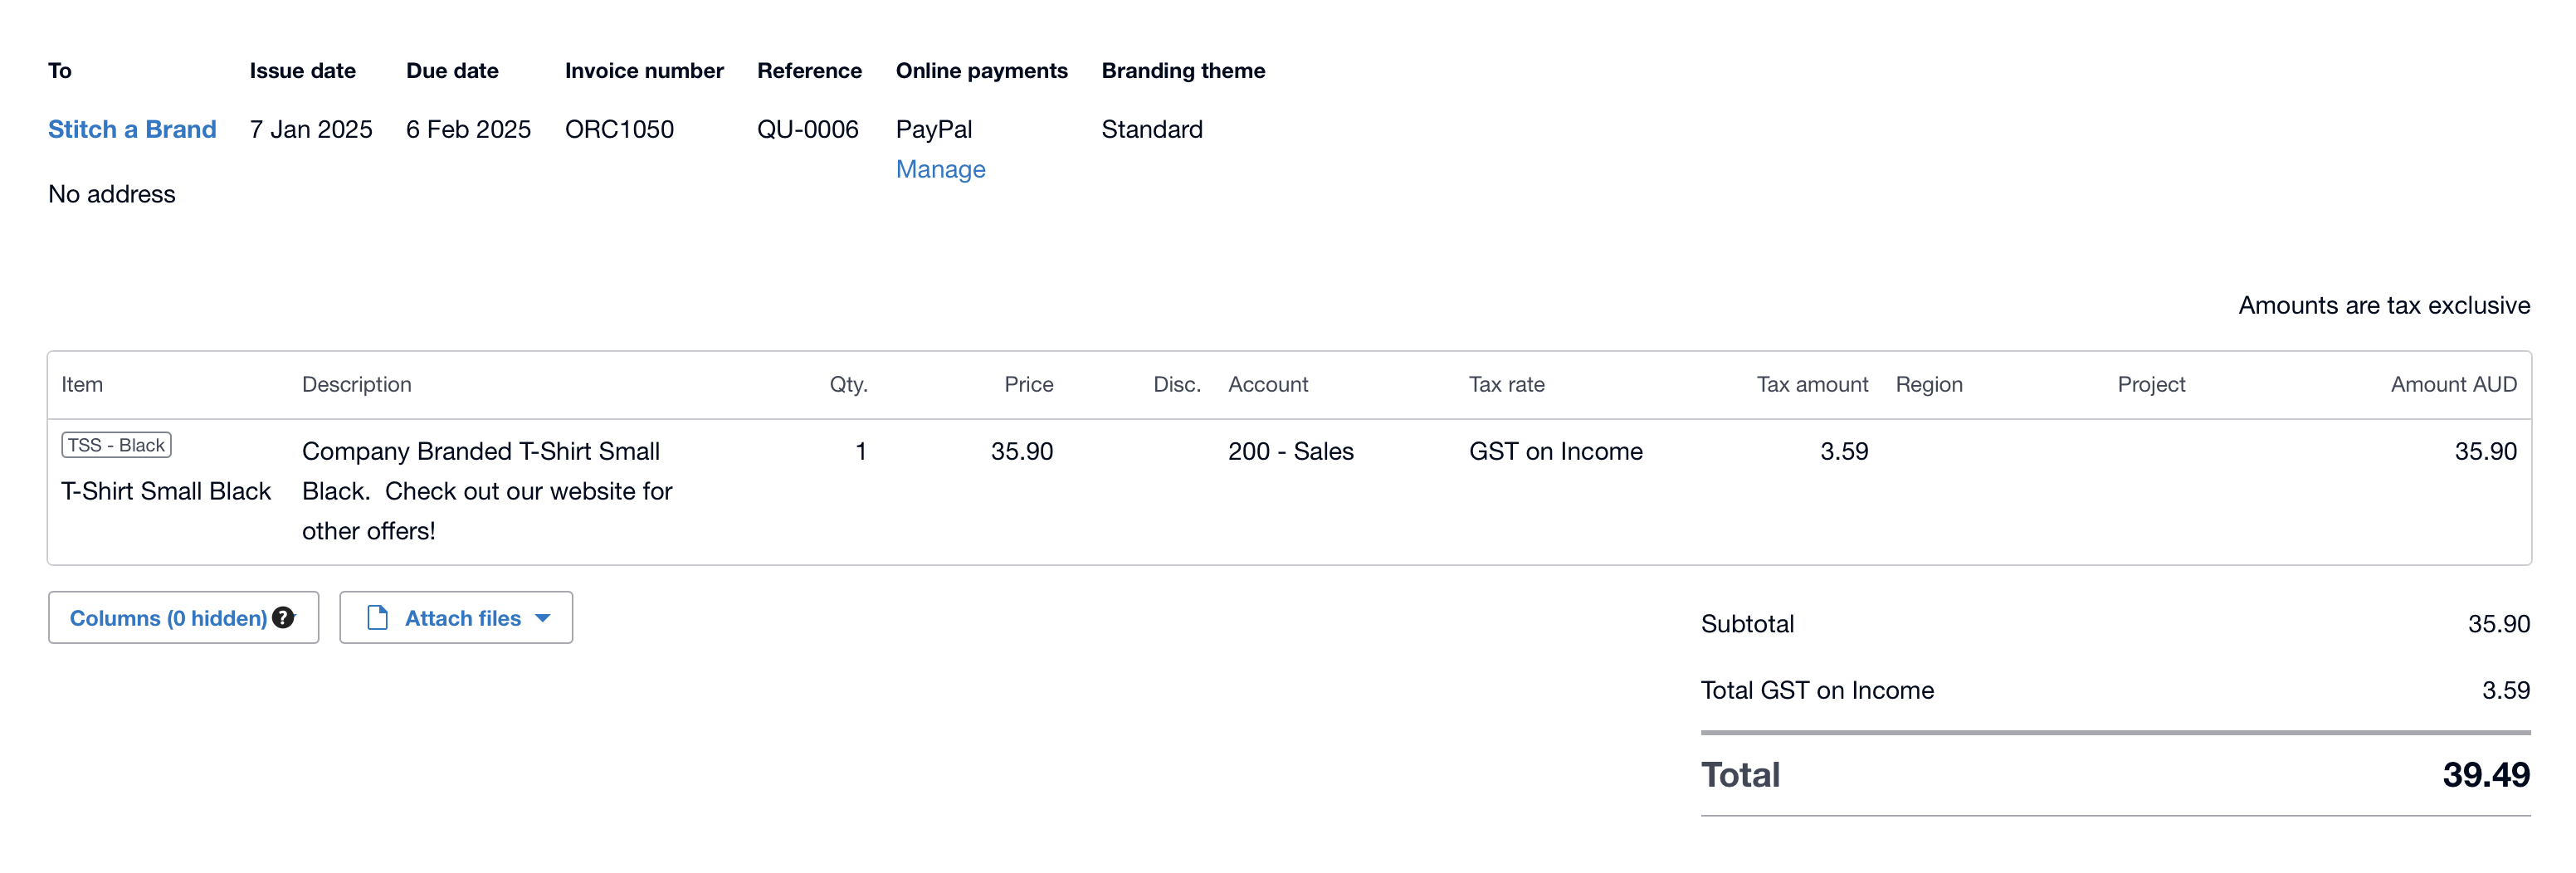Click the Item column header
This screenshot has height=873, width=2576.
point(82,384)
